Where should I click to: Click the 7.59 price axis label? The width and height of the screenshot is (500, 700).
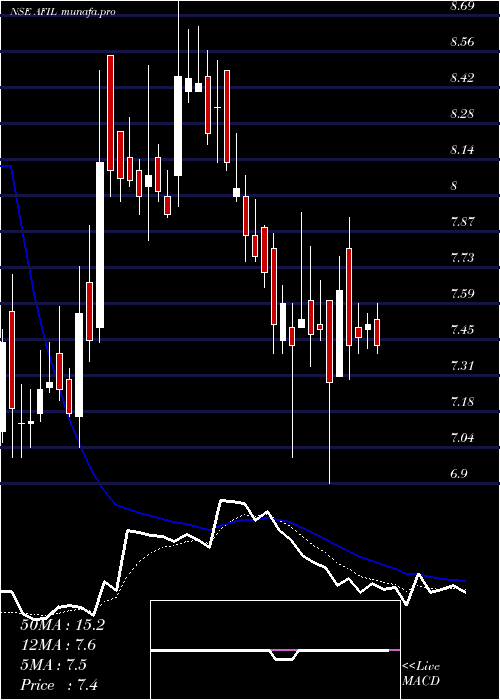(462, 294)
